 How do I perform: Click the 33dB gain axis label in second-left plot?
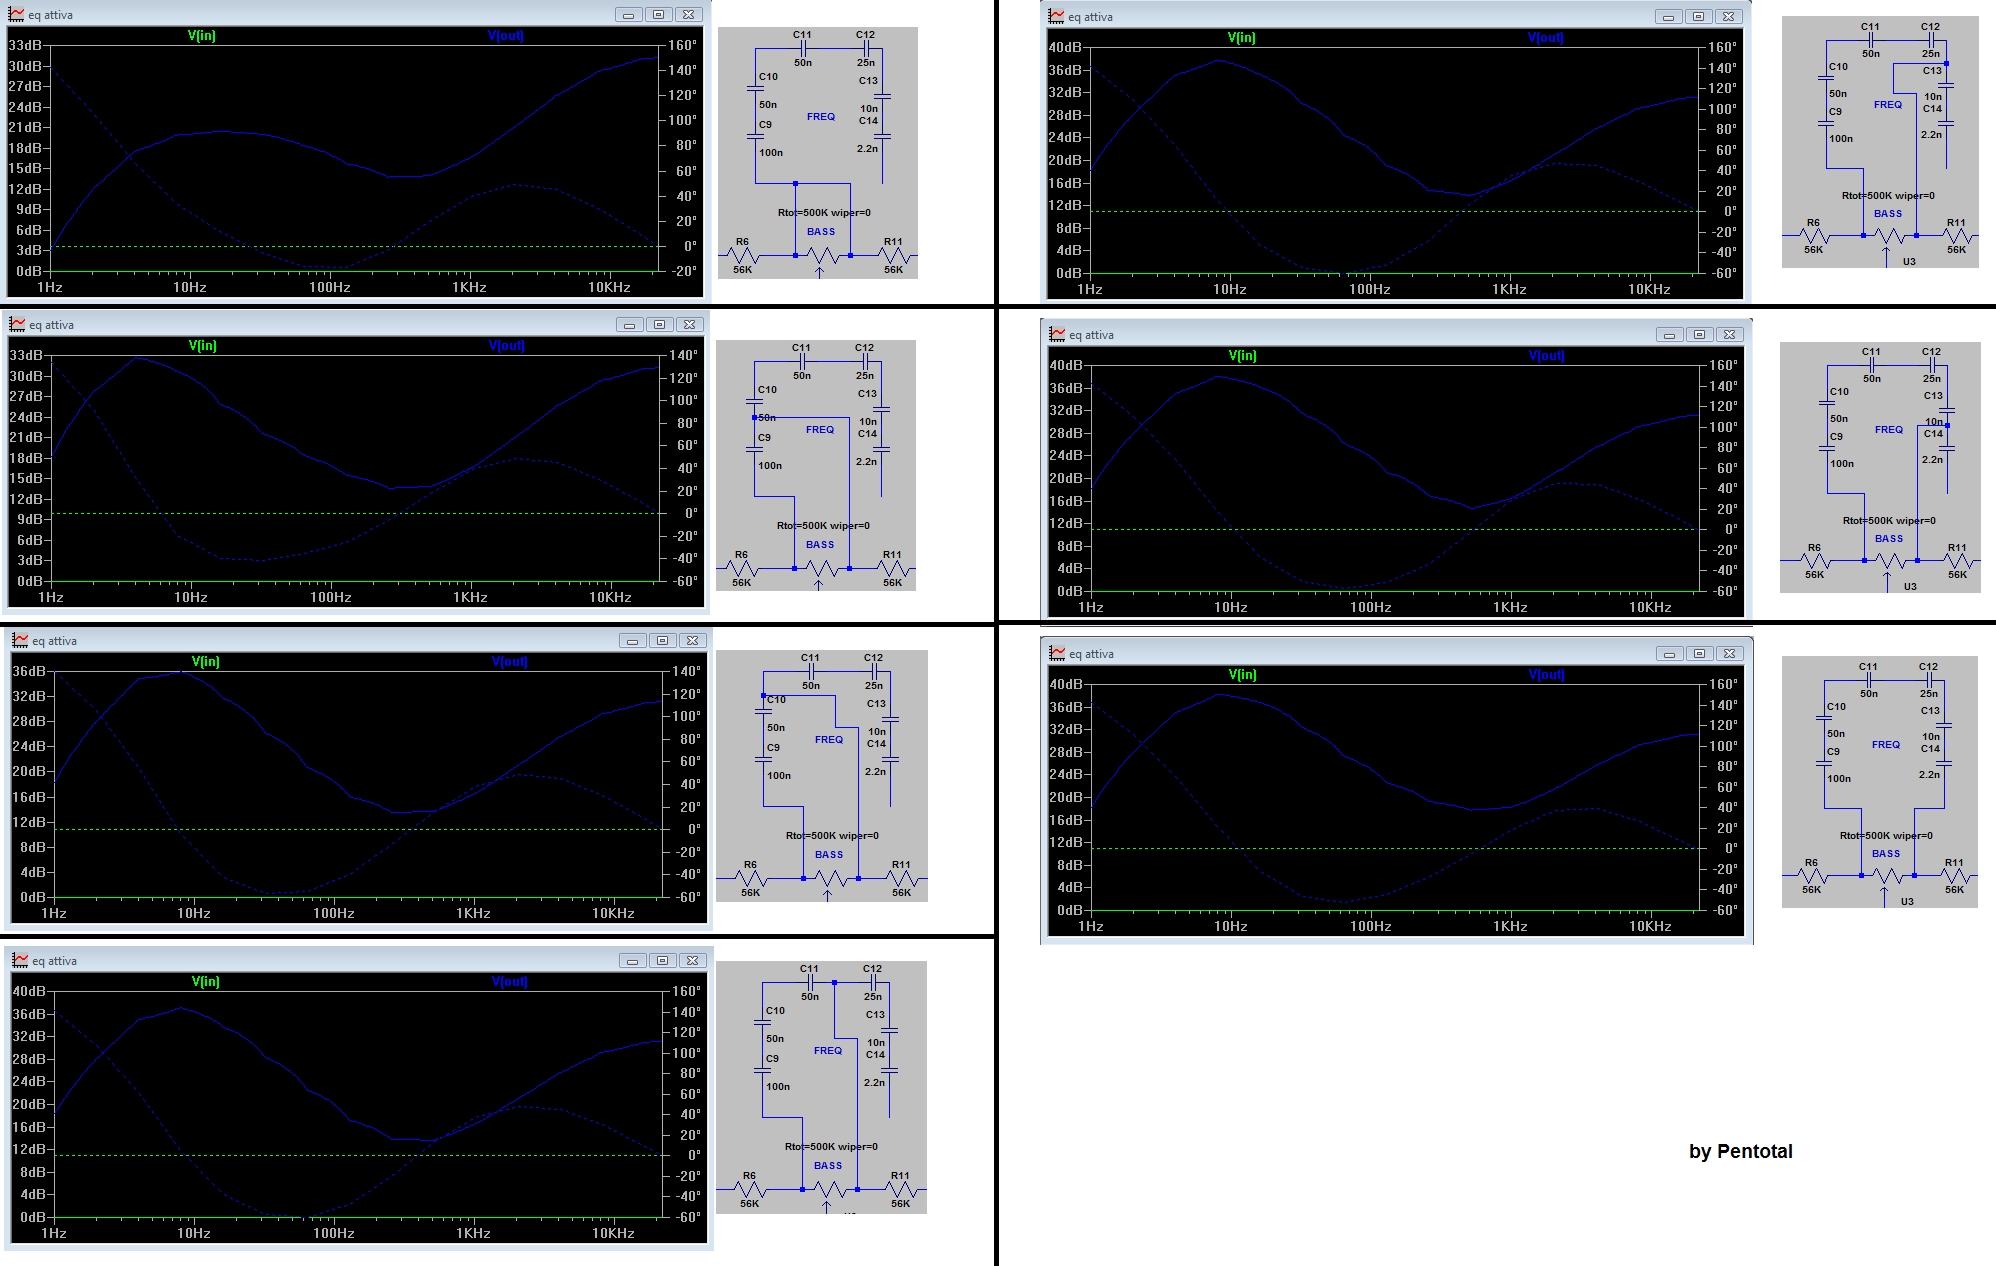(26, 356)
